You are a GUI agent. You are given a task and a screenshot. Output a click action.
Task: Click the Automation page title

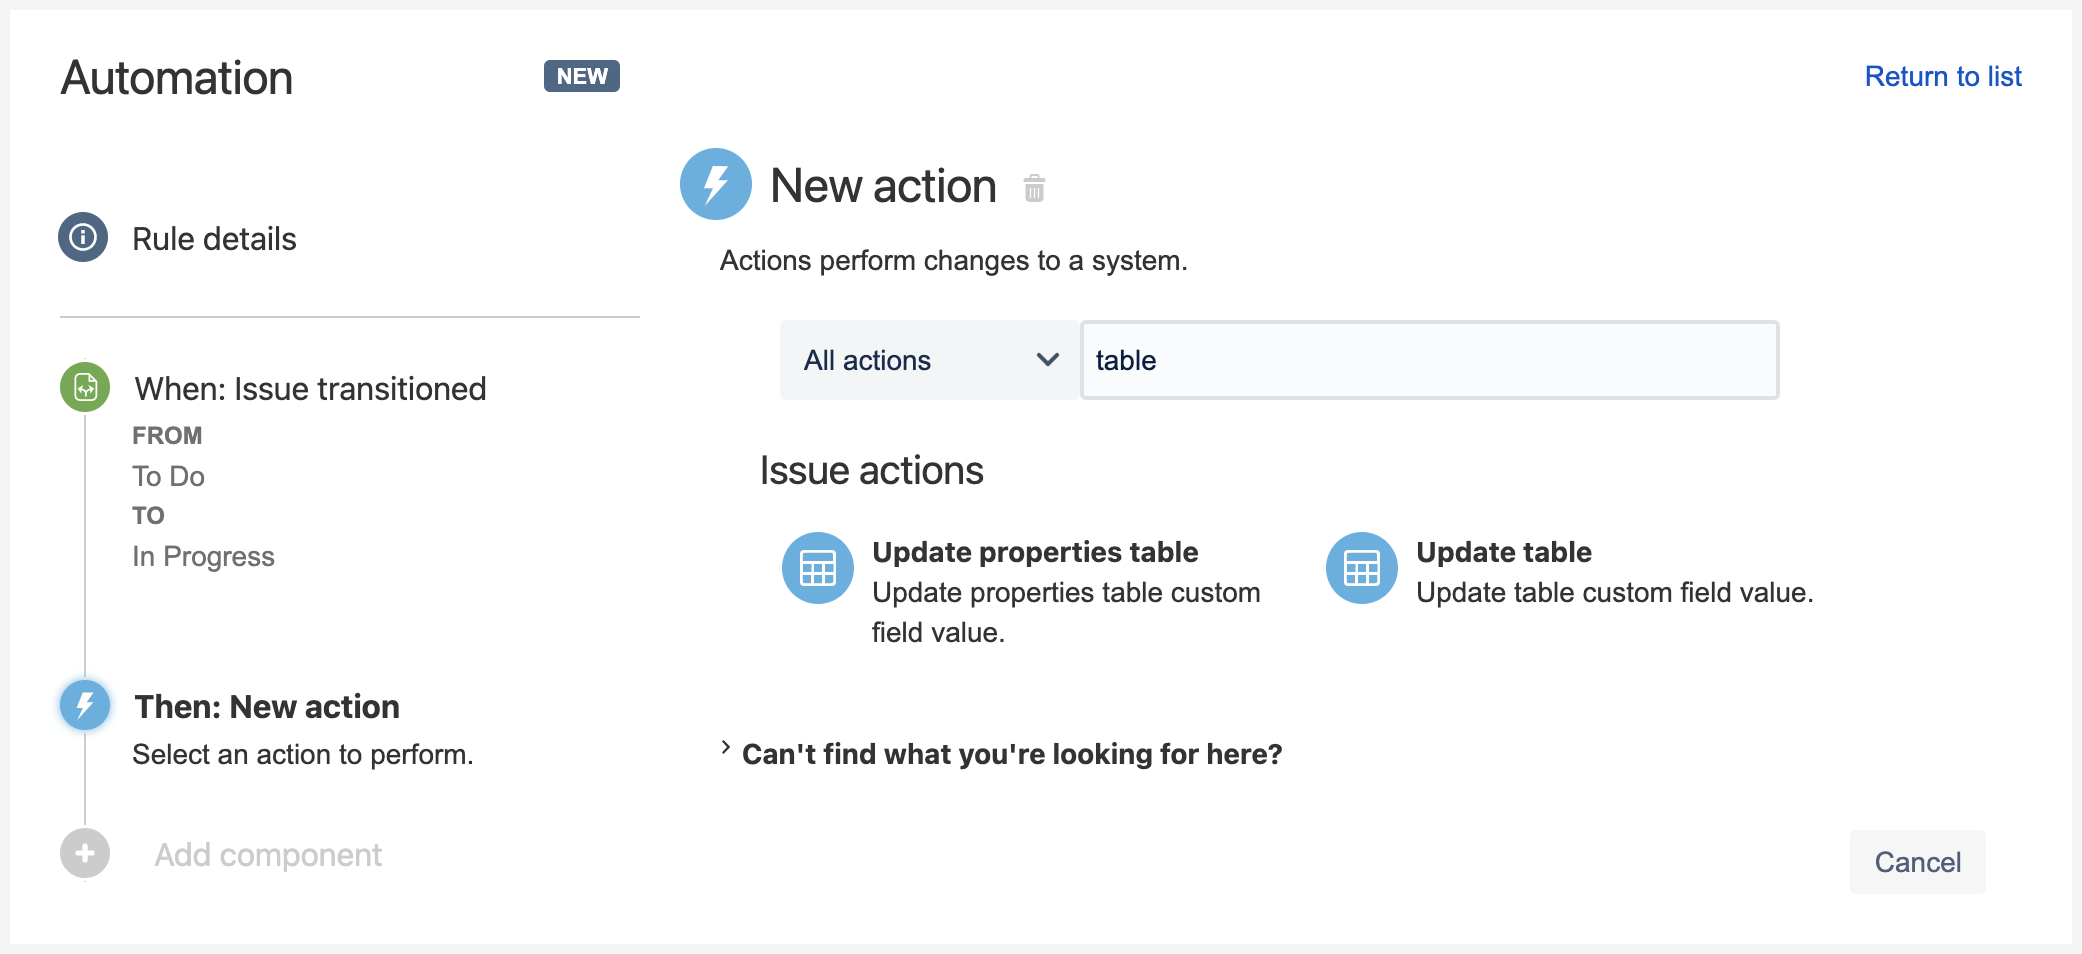pos(176,77)
